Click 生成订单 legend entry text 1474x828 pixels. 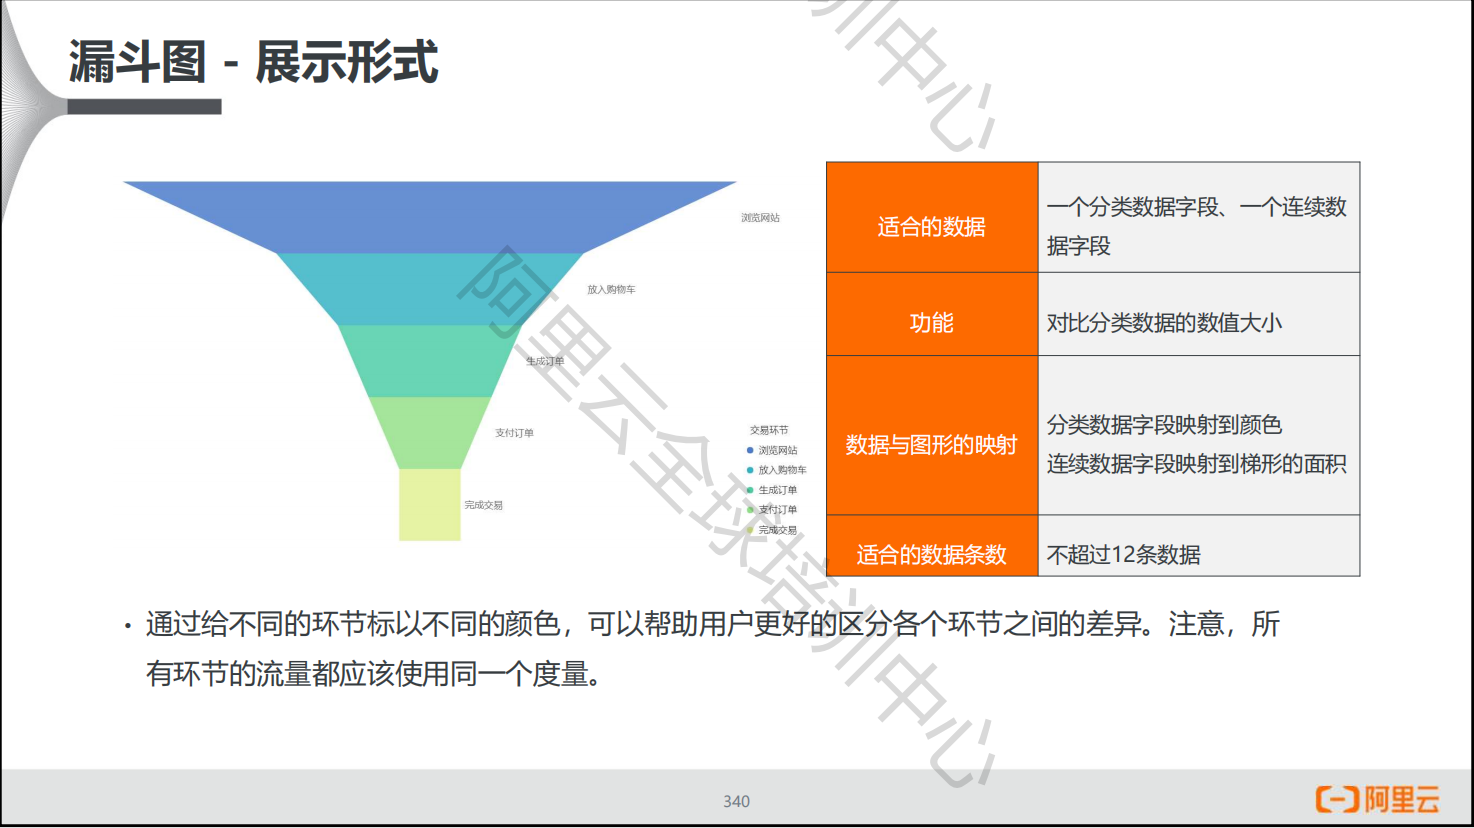coord(778,490)
